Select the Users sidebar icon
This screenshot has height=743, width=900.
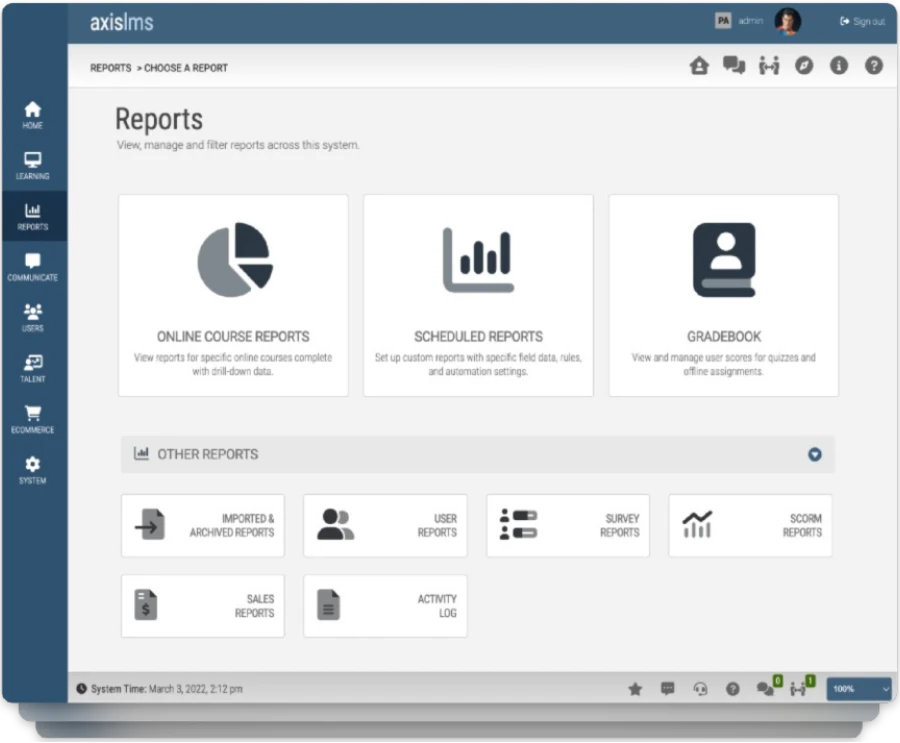[x=33, y=318]
